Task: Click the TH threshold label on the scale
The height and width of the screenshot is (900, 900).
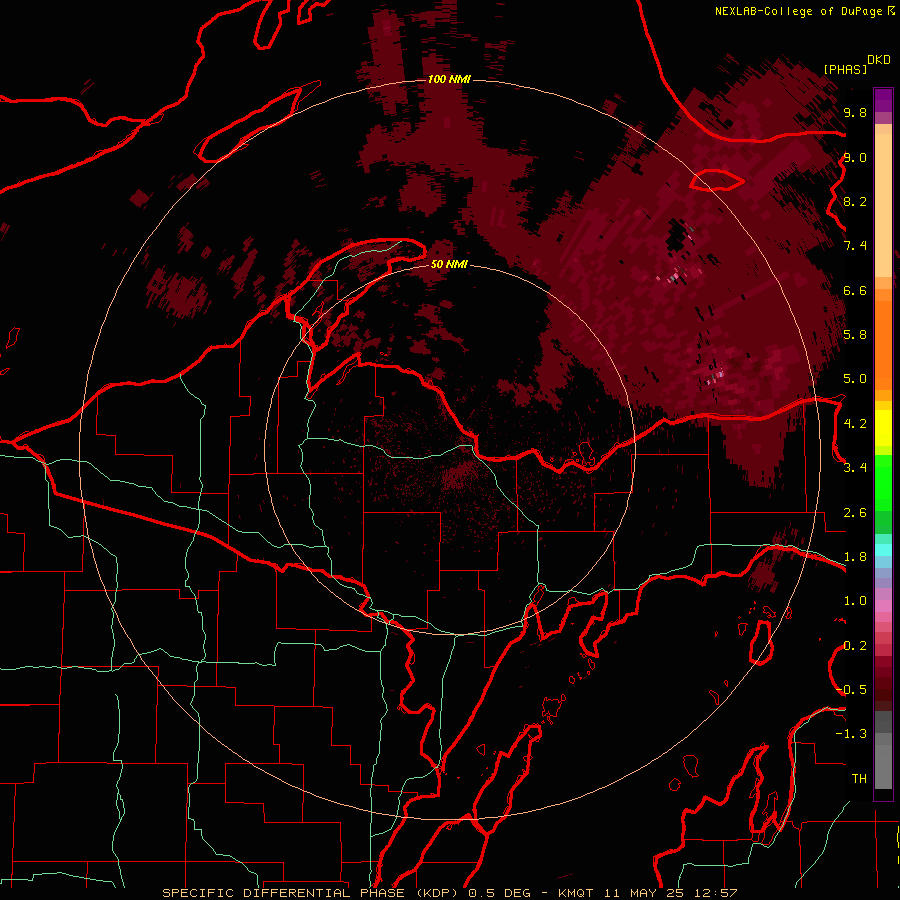Action: tap(859, 779)
